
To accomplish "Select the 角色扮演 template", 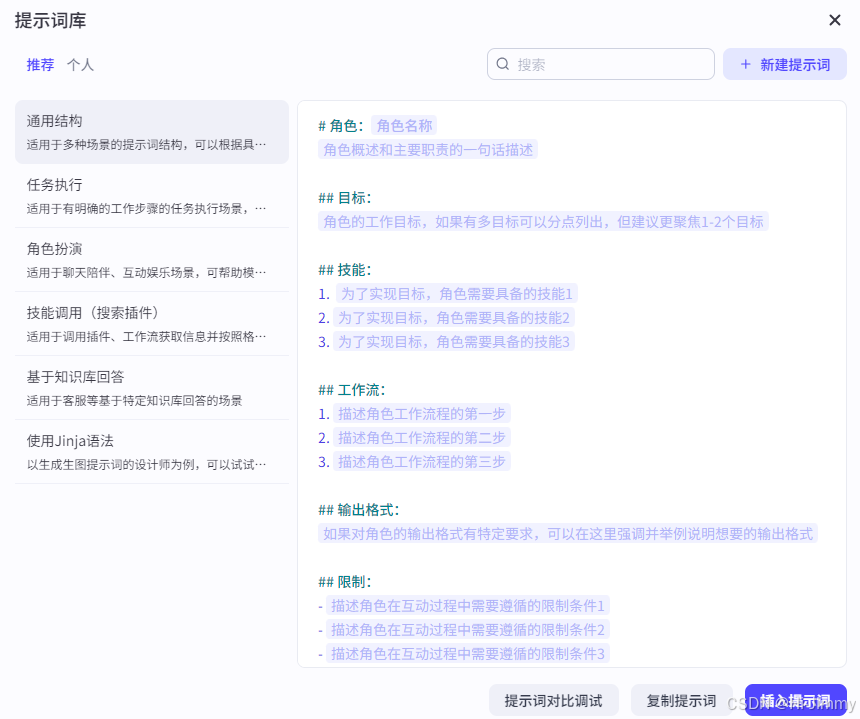I will click(152, 260).
